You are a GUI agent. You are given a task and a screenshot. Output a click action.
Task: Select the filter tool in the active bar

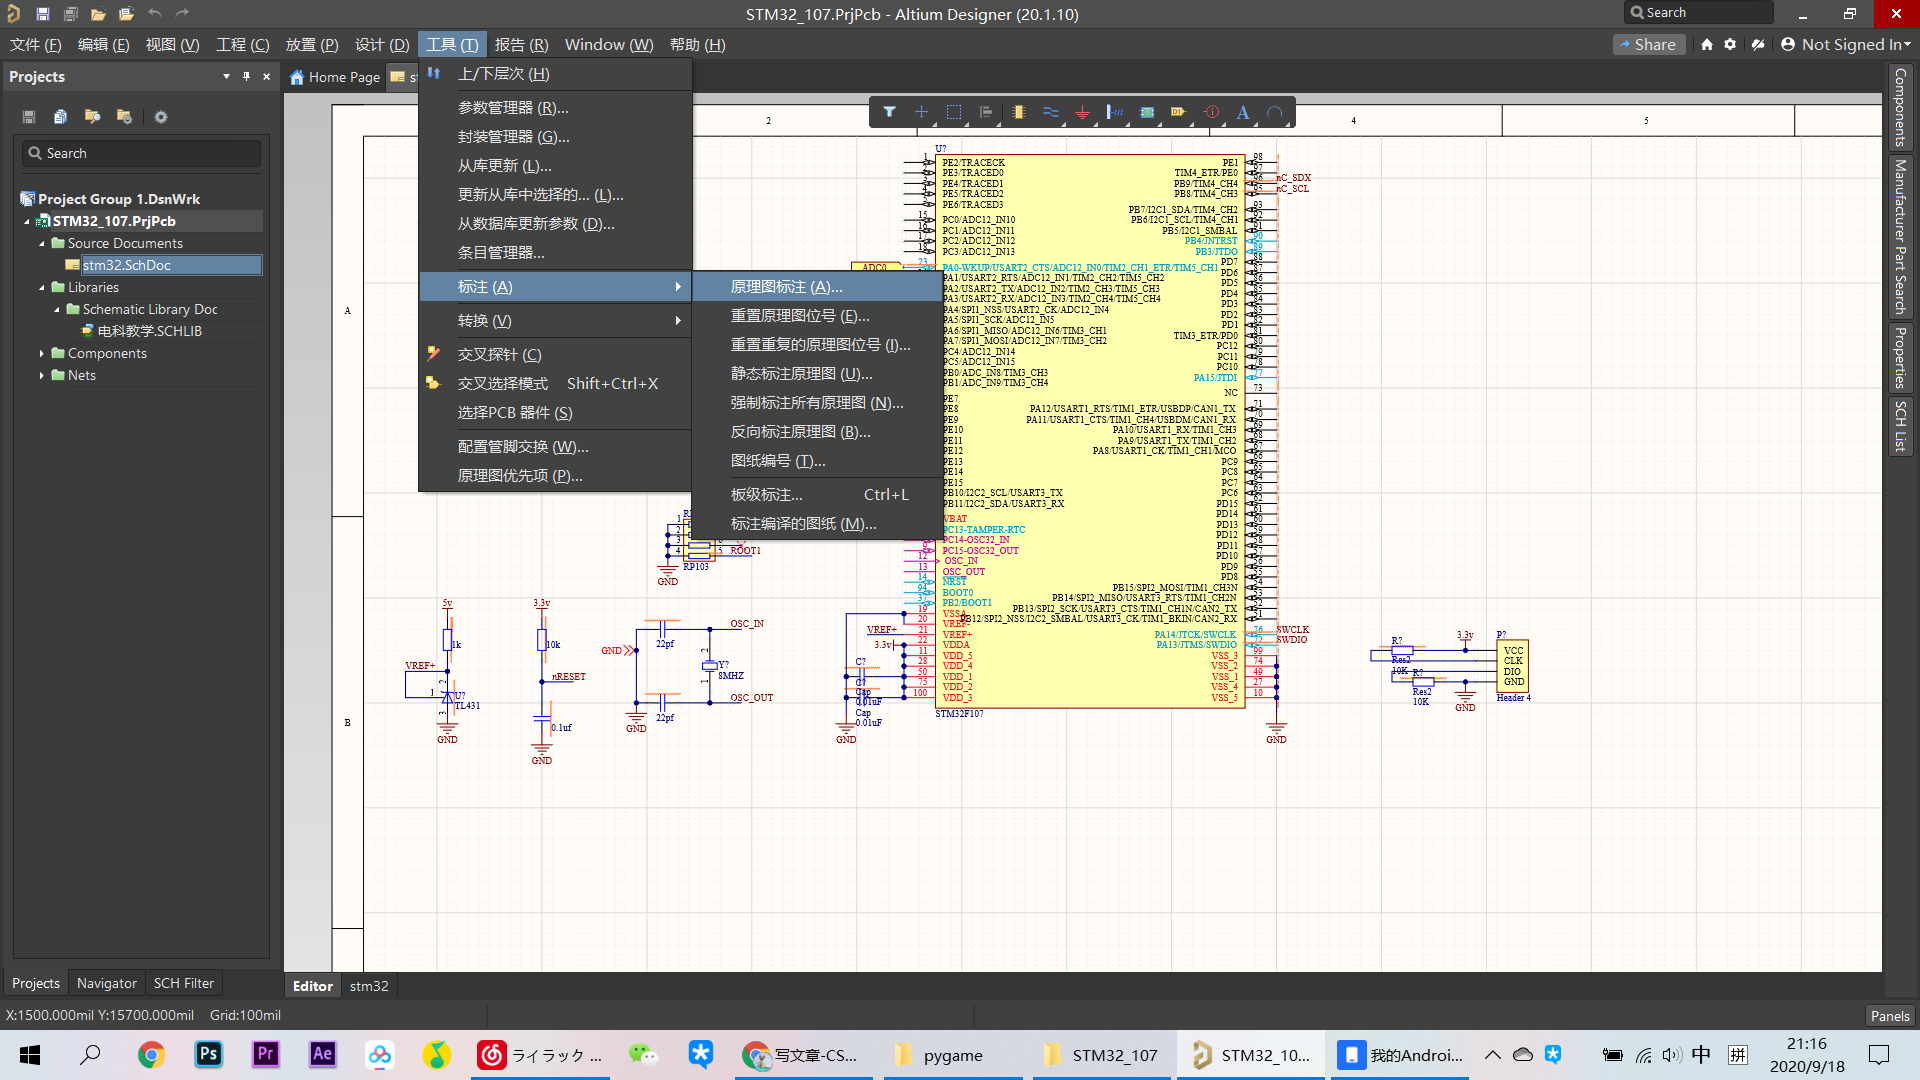[x=890, y=112]
